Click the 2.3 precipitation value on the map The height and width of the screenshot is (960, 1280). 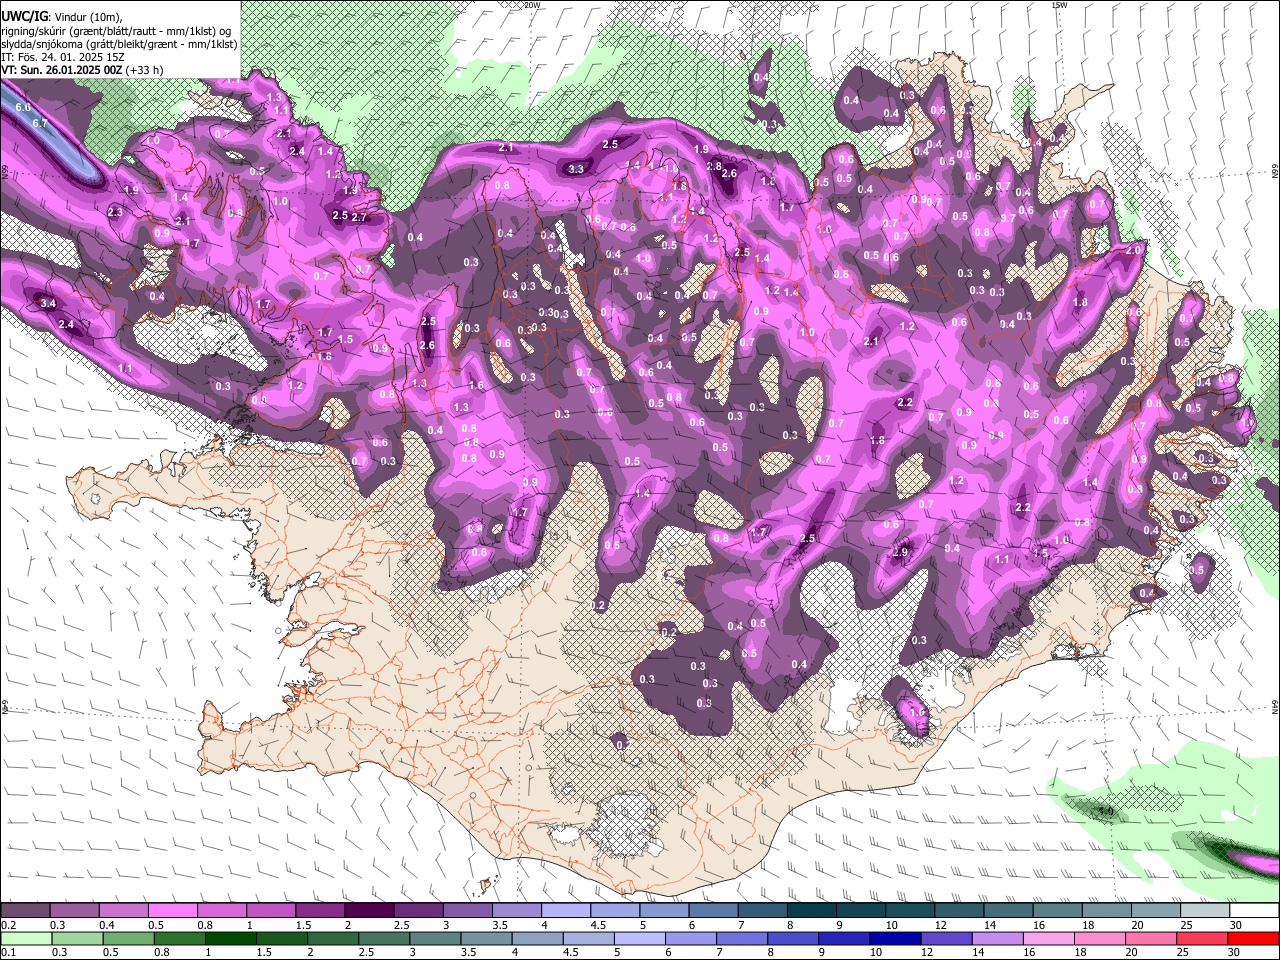coord(115,212)
